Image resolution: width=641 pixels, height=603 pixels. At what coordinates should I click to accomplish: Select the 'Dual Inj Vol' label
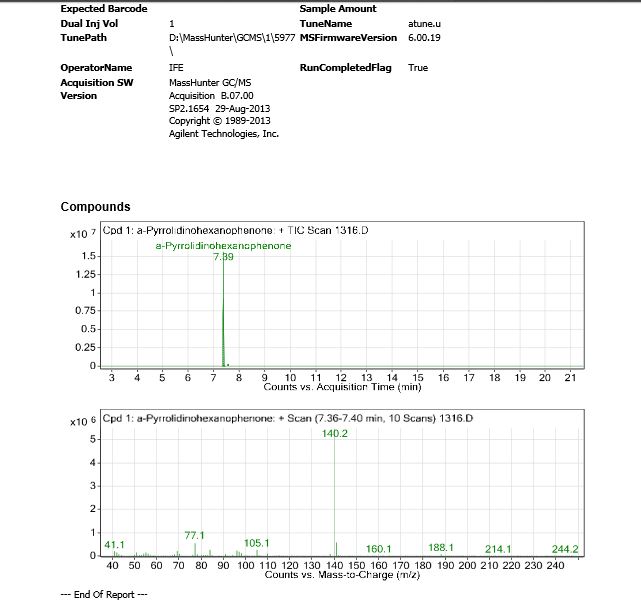89,24
